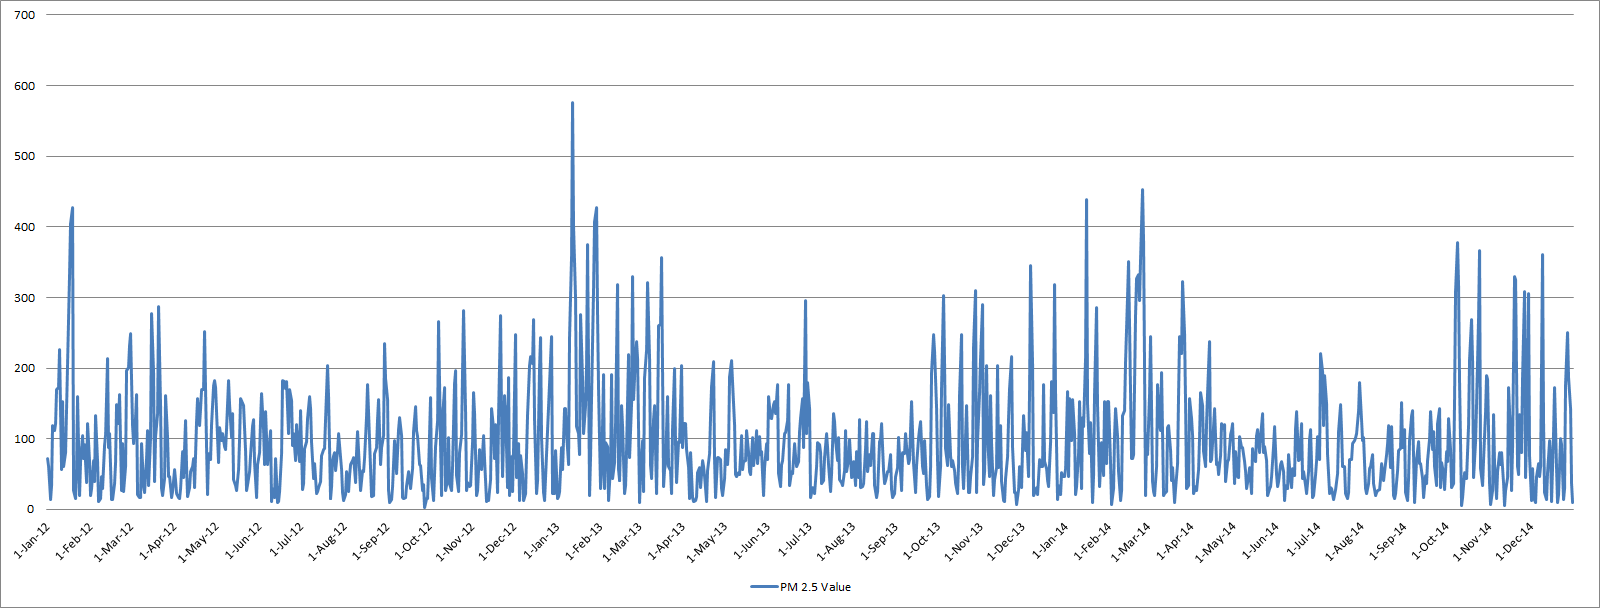Click the 1-Jun-12 date label
The height and width of the screenshot is (608, 1600).
[243, 540]
